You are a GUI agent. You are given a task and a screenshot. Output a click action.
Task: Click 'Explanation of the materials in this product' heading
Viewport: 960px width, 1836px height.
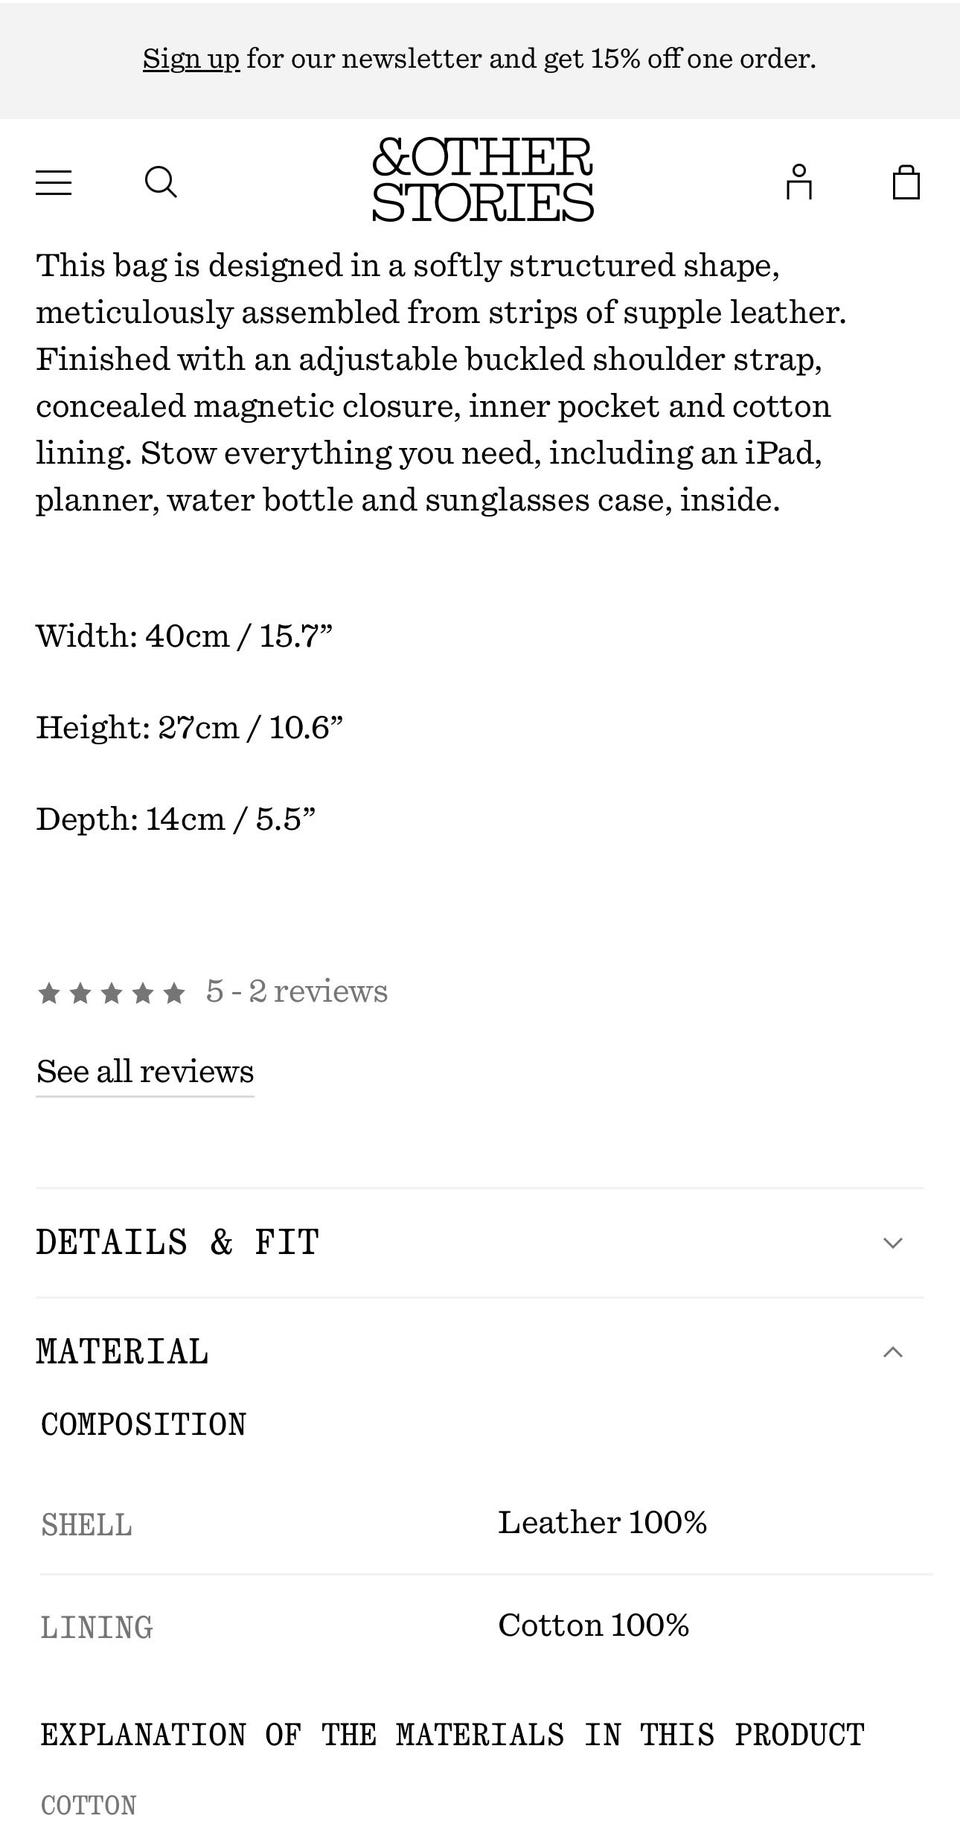click(x=452, y=1734)
